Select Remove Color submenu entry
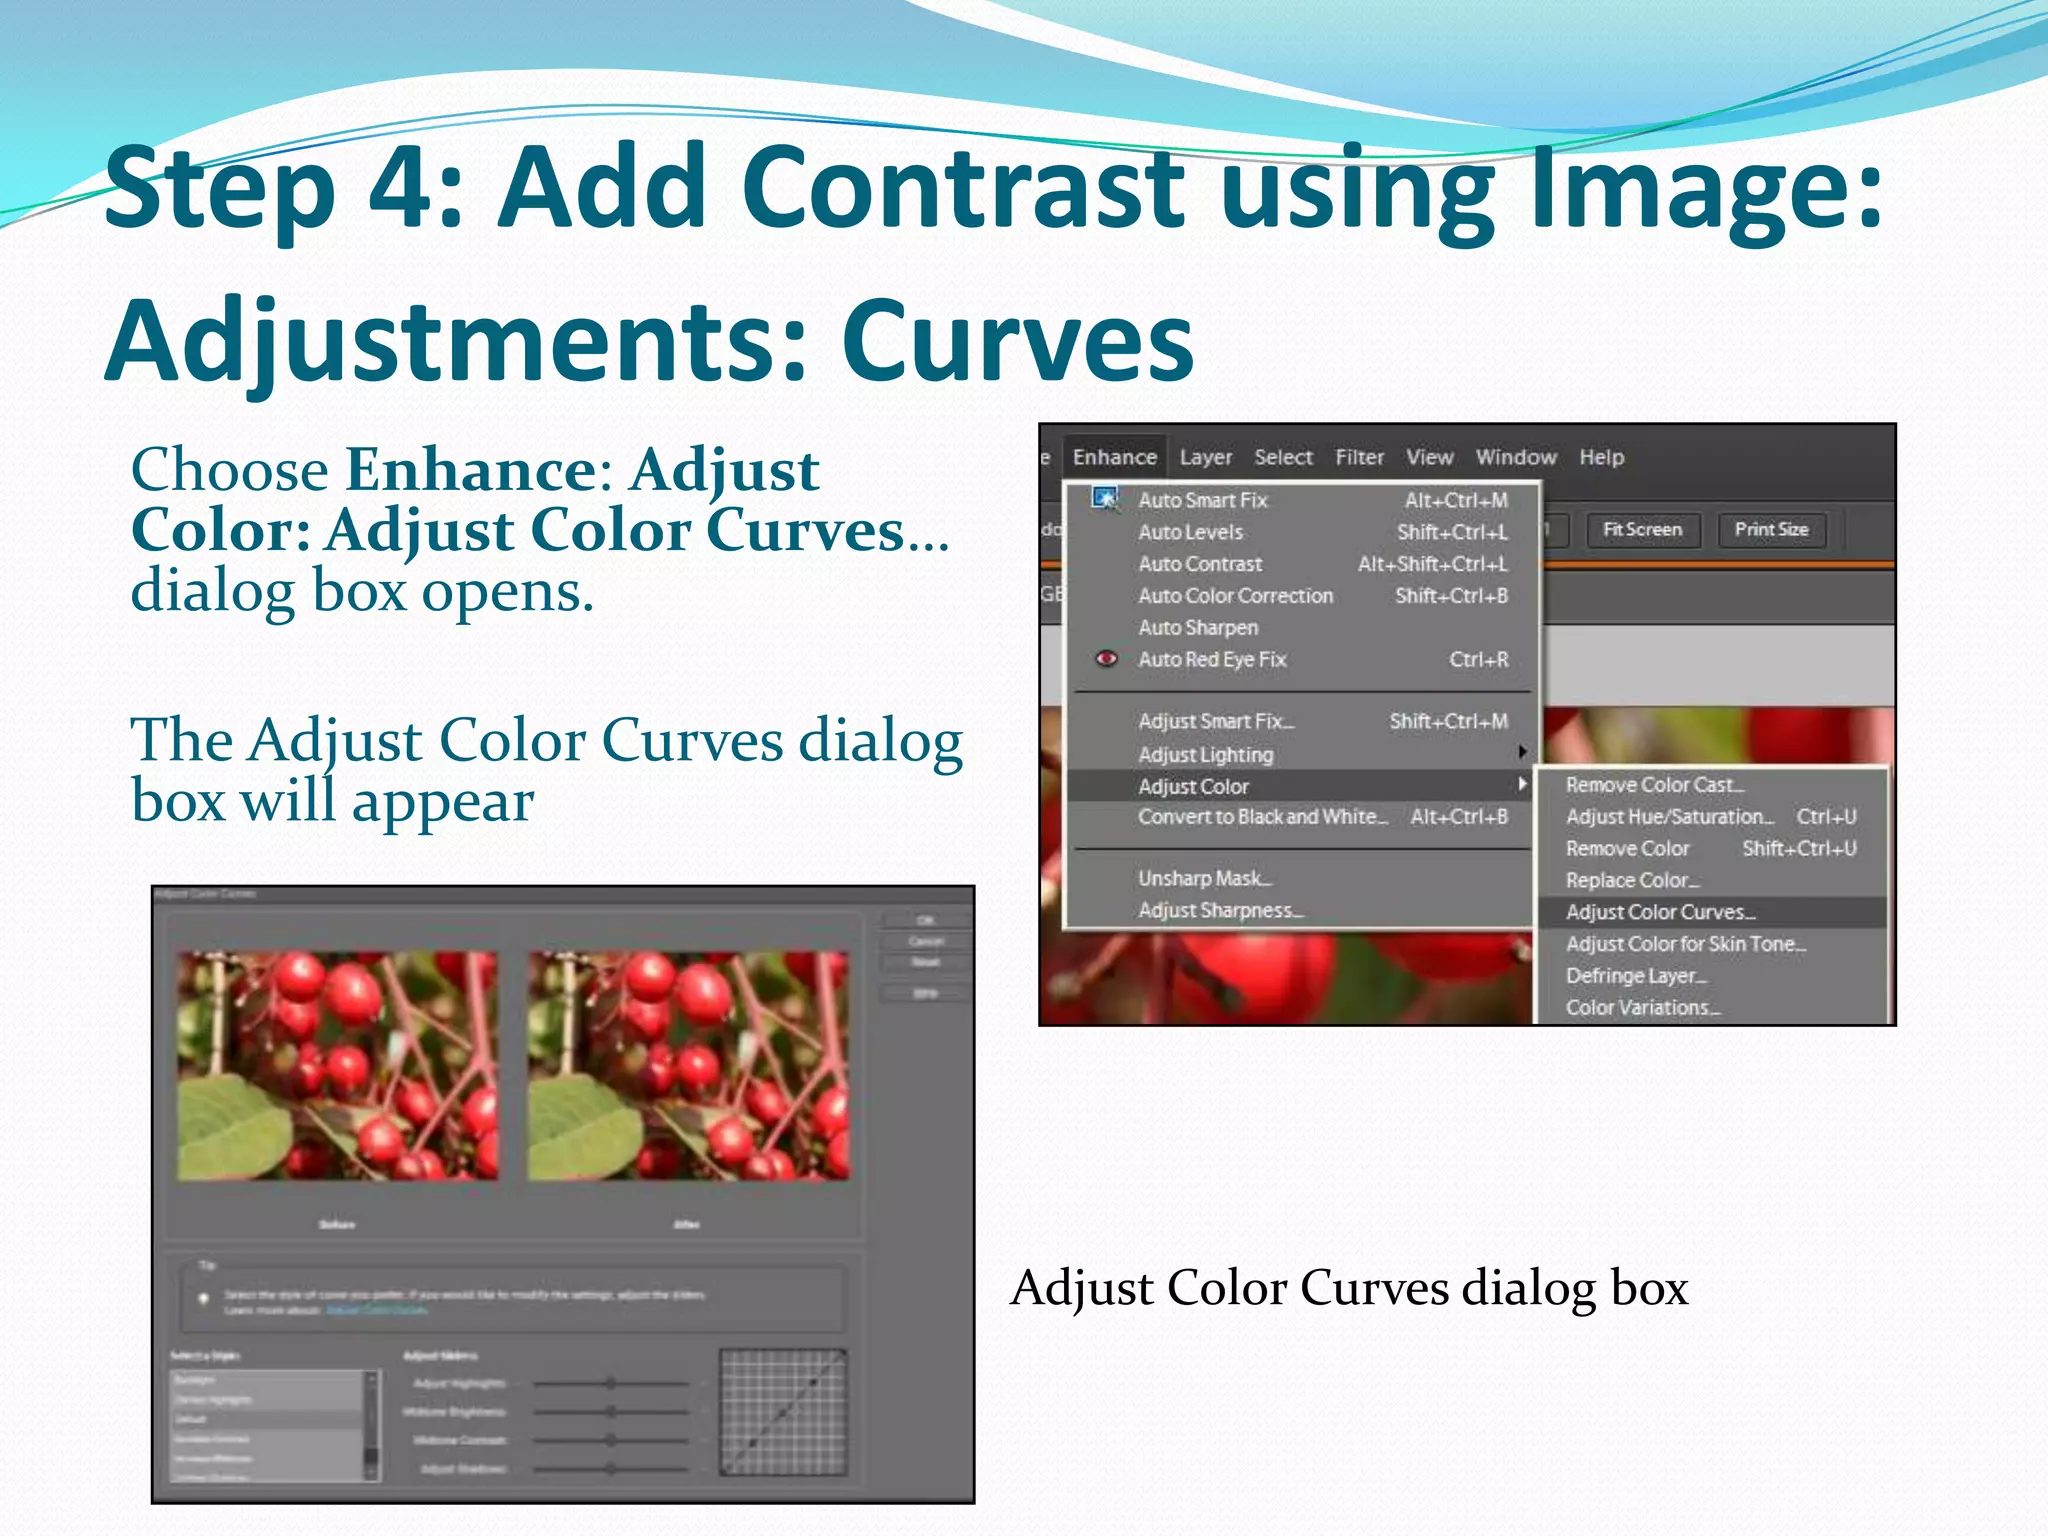The width and height of the screenshot is (2048, 1536). [1711, 849]
